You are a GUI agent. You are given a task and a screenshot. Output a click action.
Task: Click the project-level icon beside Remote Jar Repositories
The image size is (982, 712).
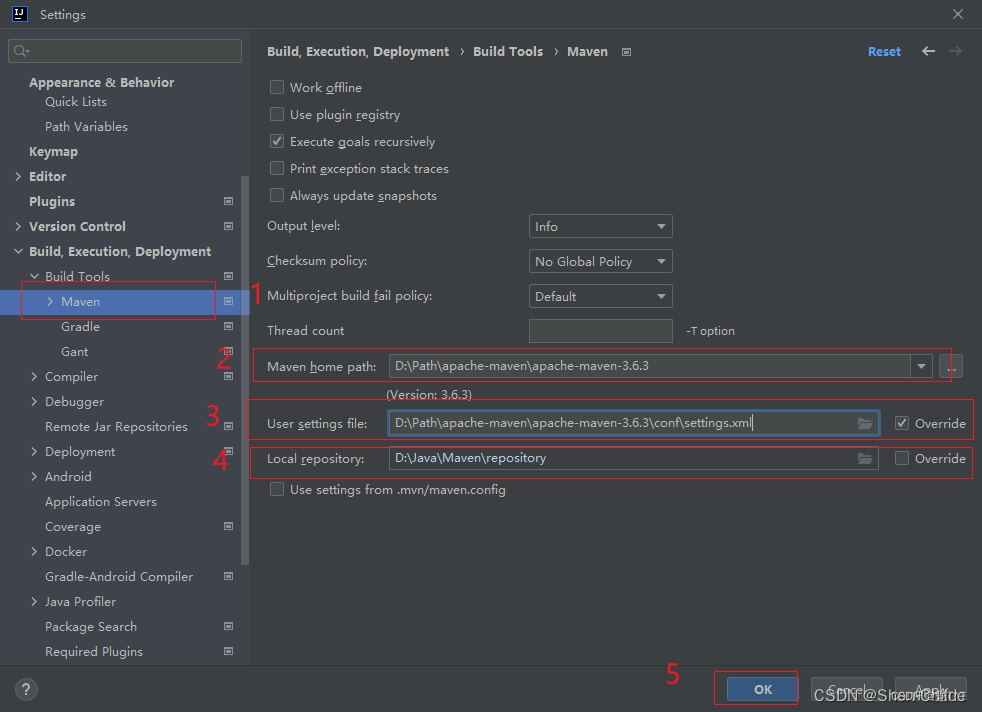pyautogui.click(x=229, y=426)
